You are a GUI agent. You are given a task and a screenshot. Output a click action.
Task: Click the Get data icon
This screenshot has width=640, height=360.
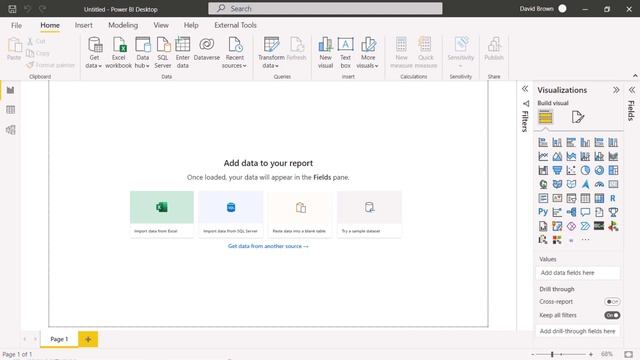(x=95, y=44)
